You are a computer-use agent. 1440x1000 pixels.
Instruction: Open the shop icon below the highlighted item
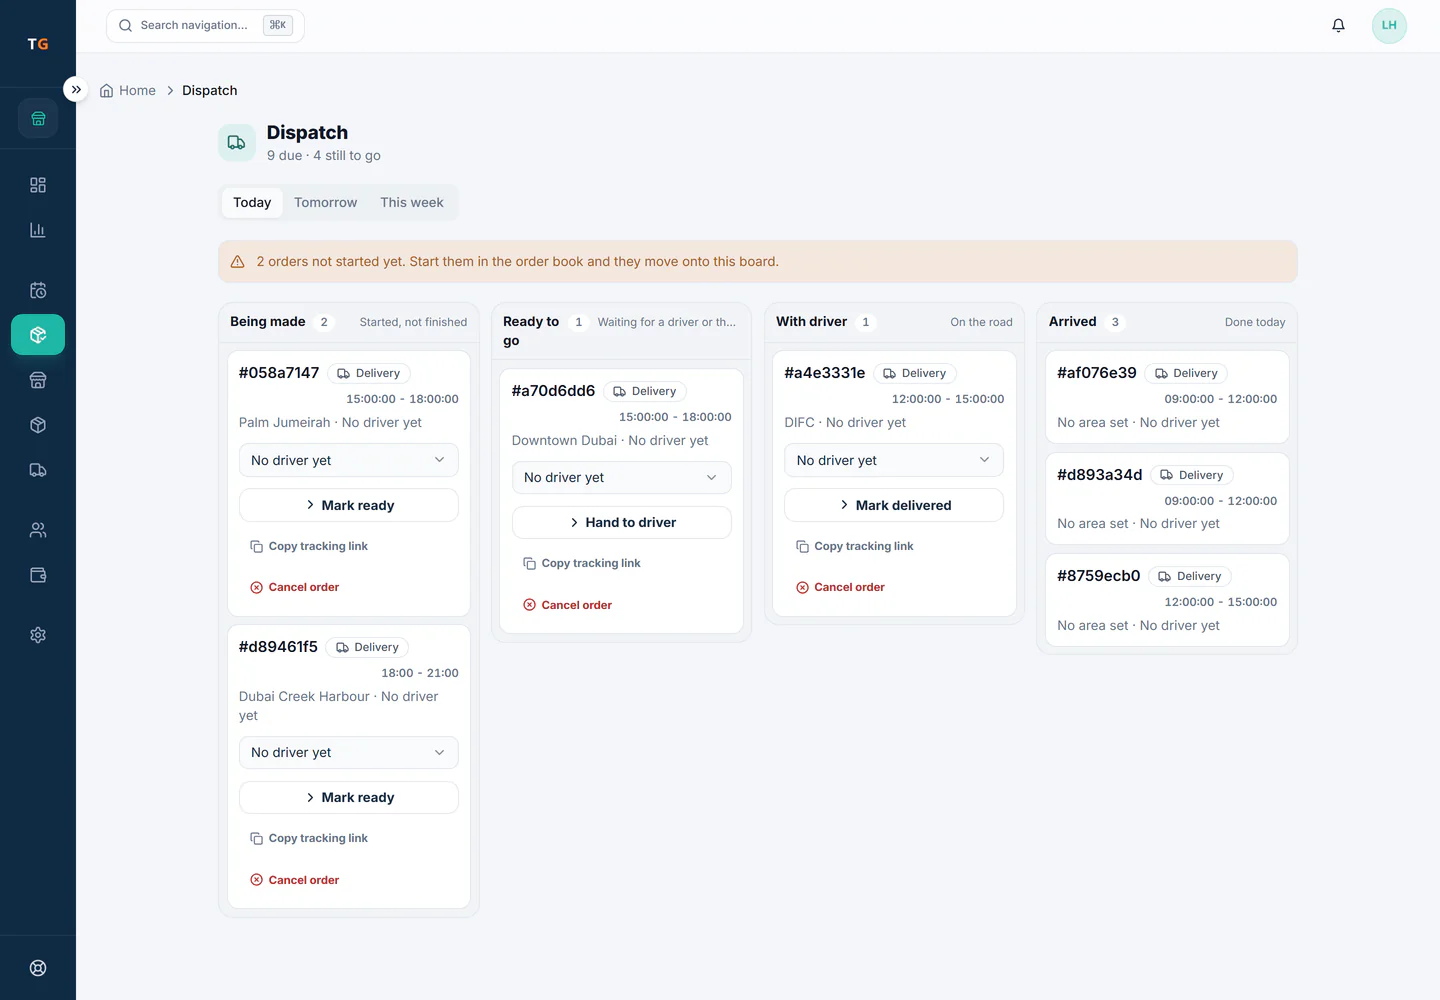click(x=38, y=380)
